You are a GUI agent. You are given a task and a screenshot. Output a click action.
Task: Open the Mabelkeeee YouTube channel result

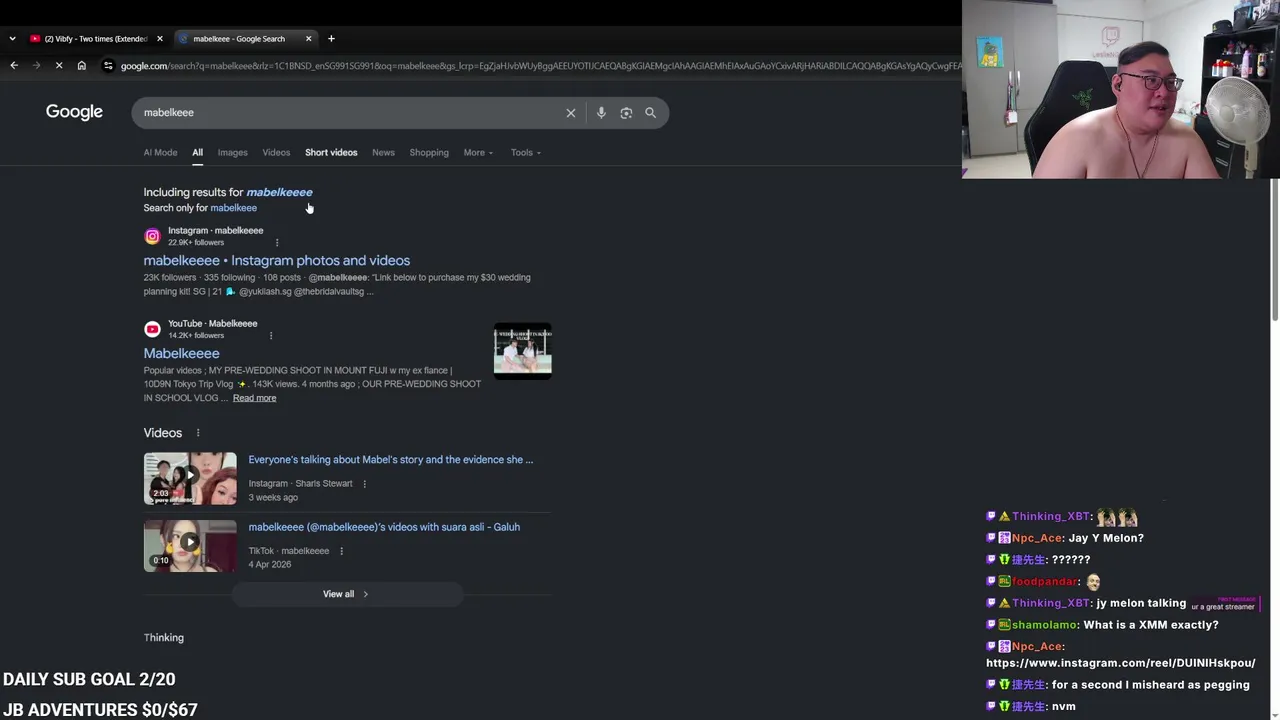pos(181,353)
